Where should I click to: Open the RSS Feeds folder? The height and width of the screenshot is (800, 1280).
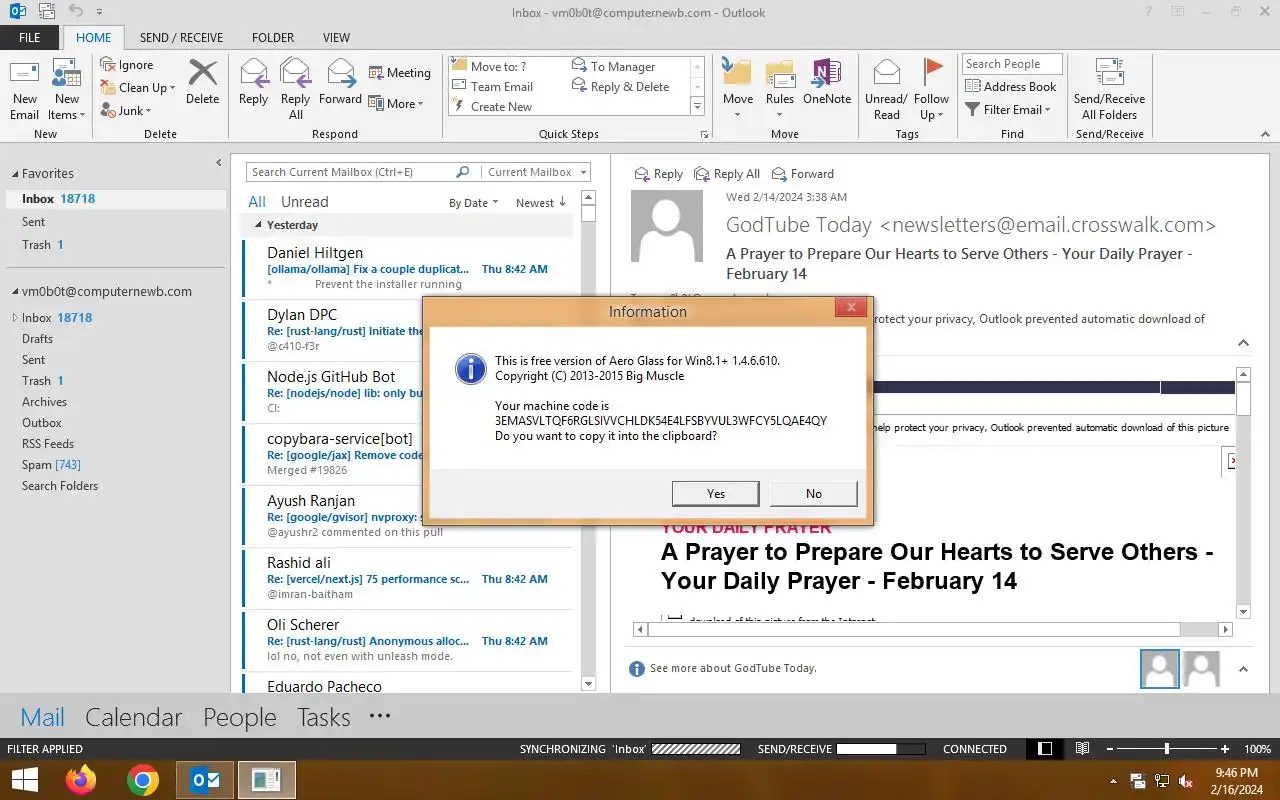pyautogui.click(x=48, y=444)
